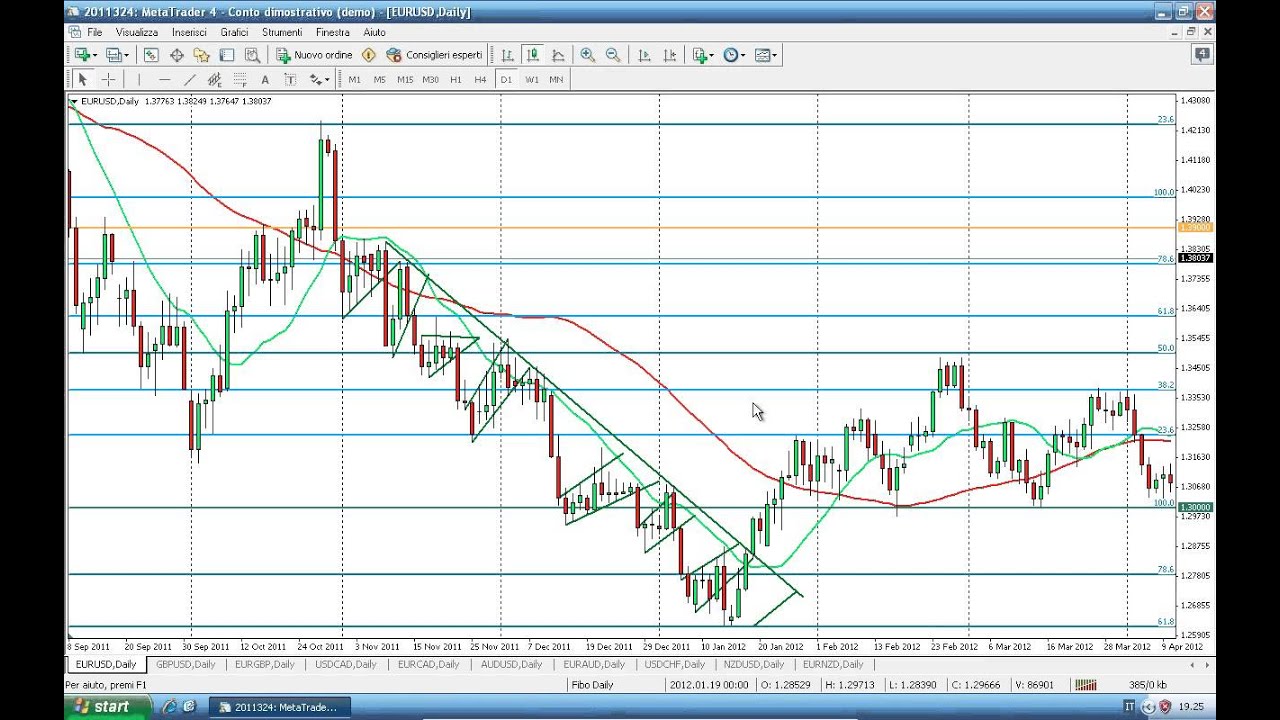
Task: Select the cursor arrow tool
Action: pos(83,79)
